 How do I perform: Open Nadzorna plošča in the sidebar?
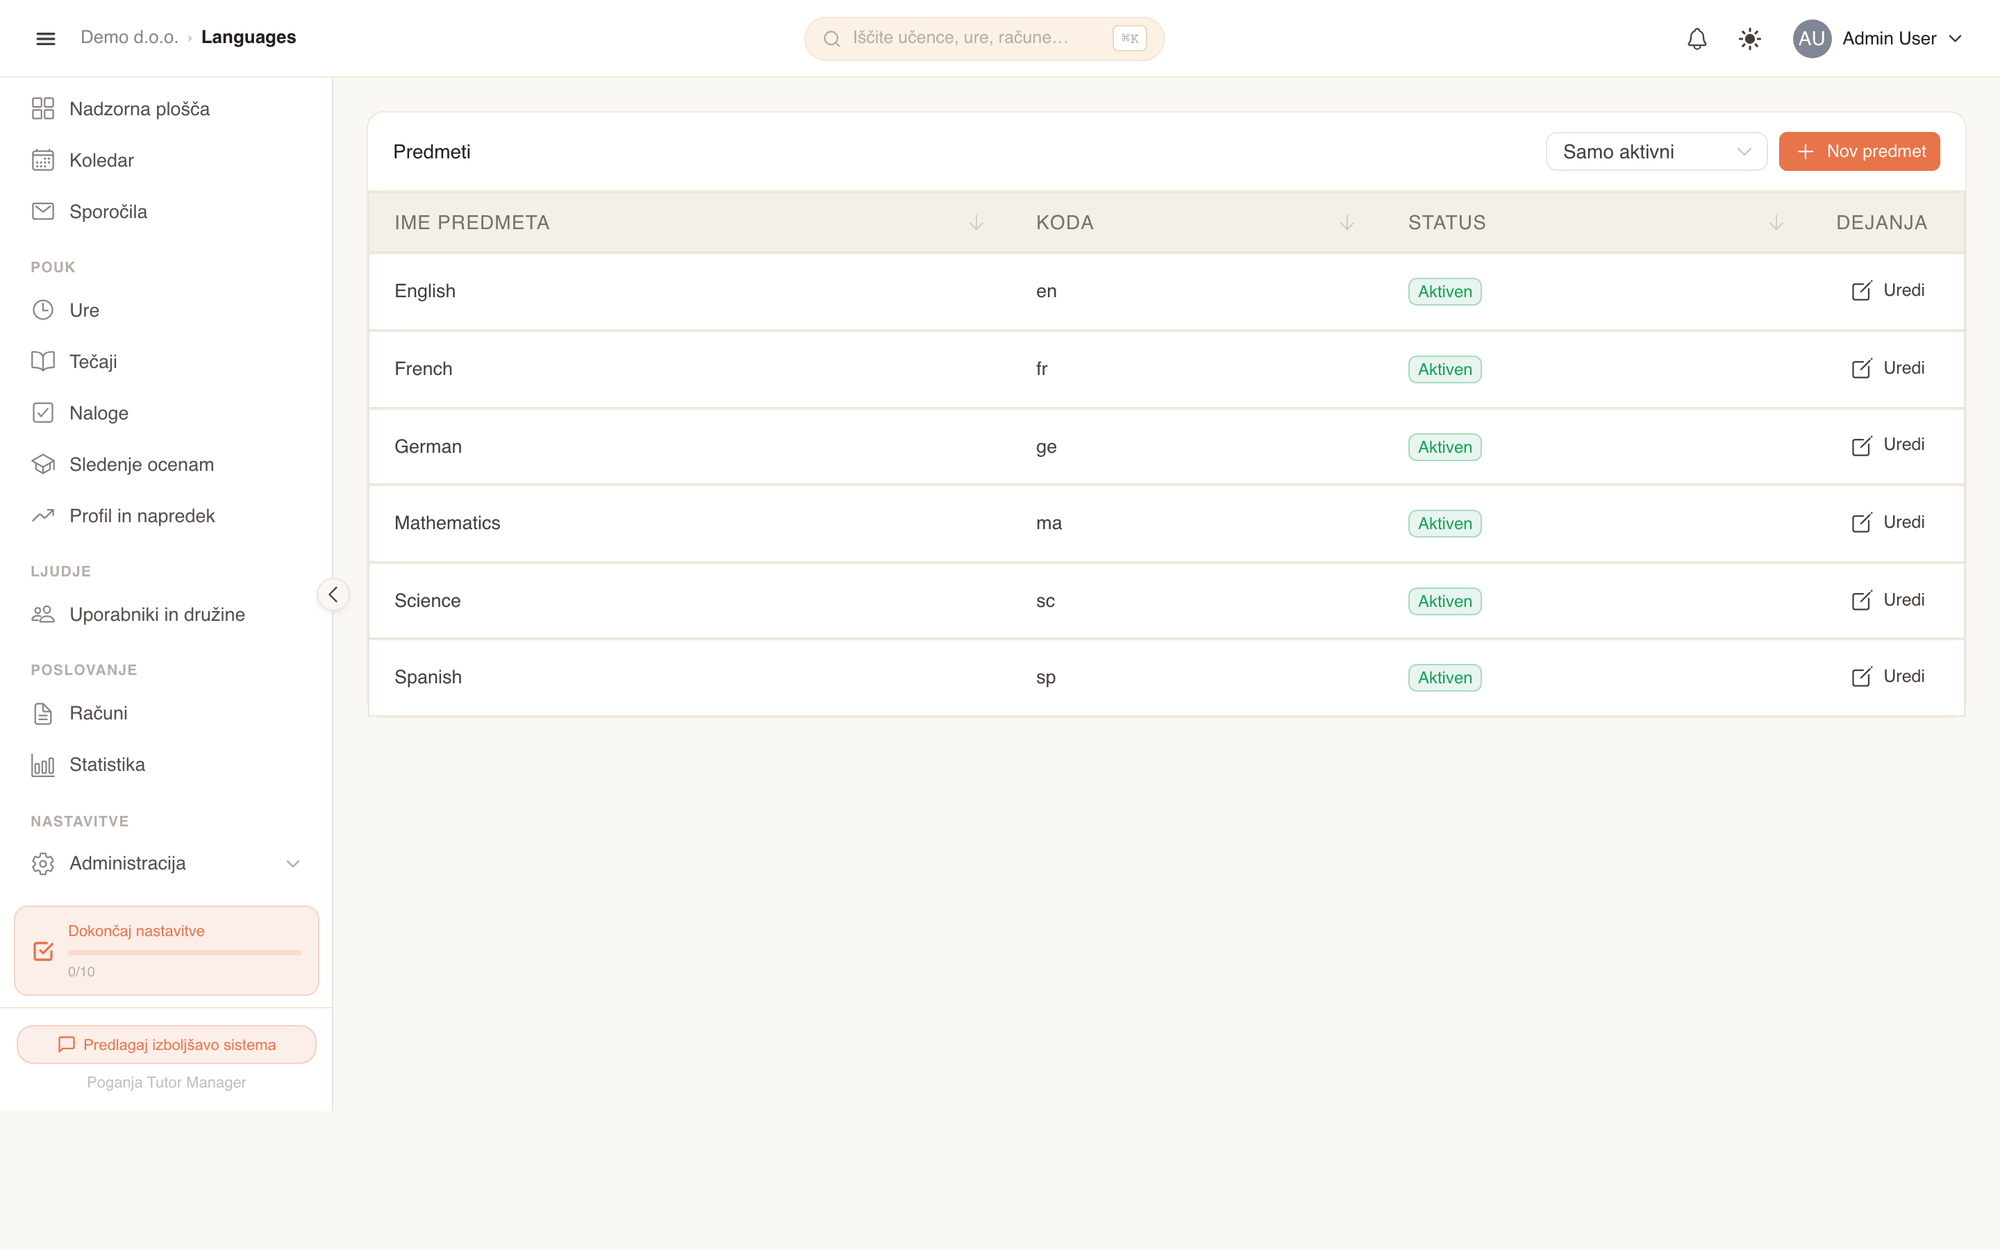(139, 109)
